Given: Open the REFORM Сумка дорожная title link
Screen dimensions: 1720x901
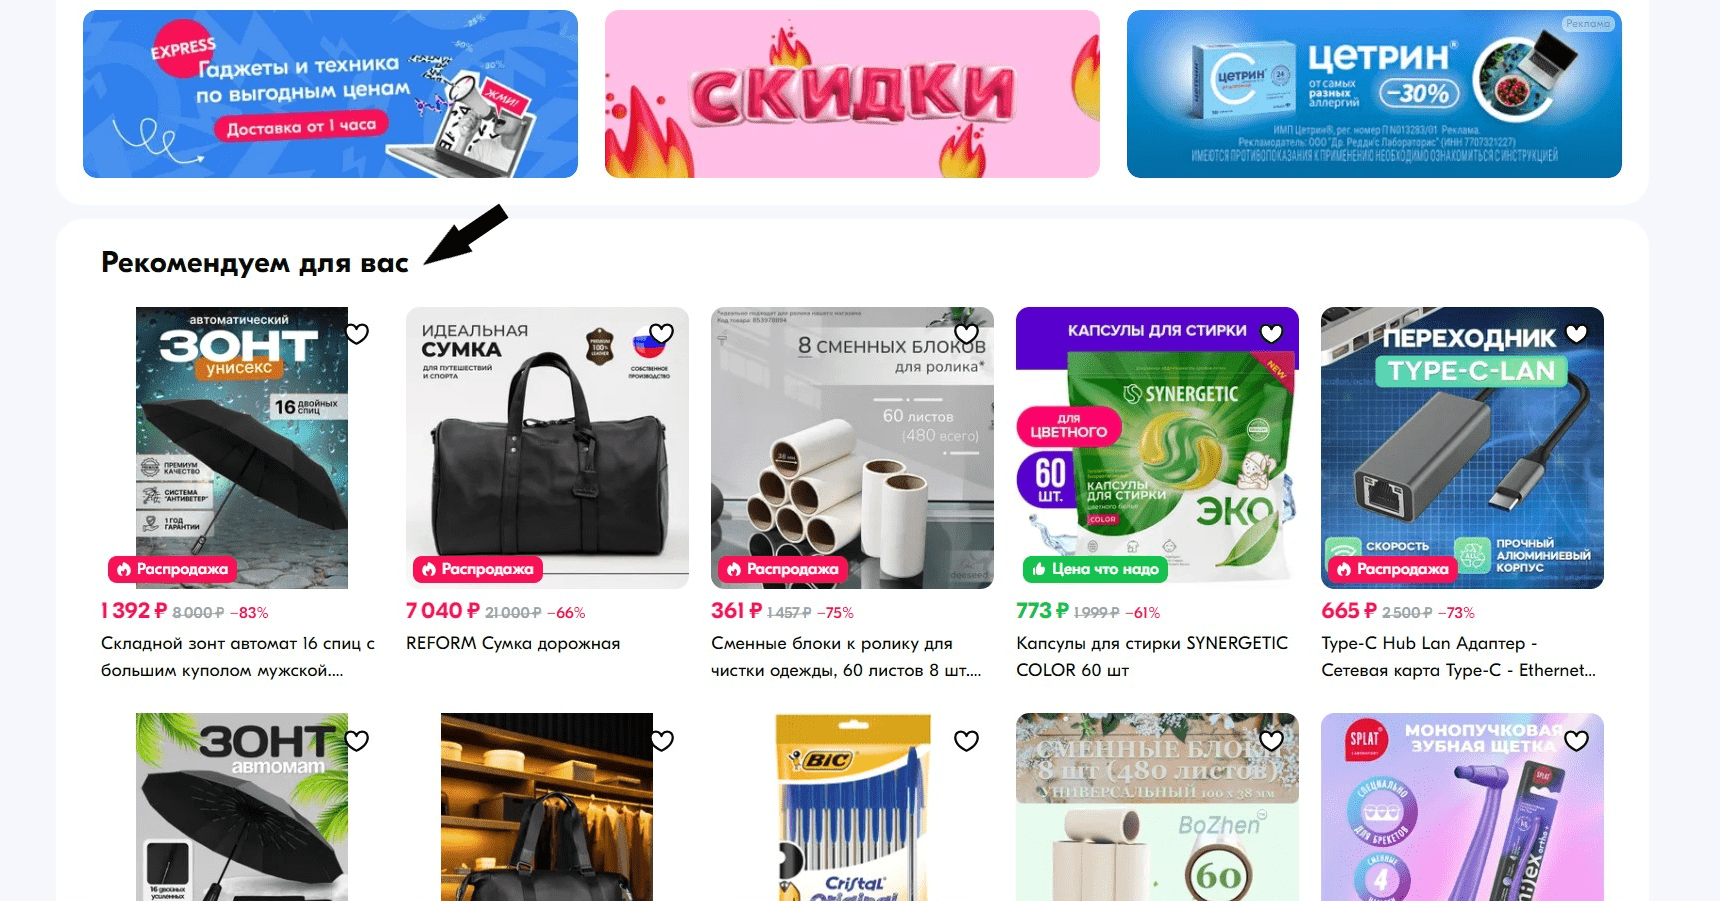Looking at the screenshot, I should [513, 643].
